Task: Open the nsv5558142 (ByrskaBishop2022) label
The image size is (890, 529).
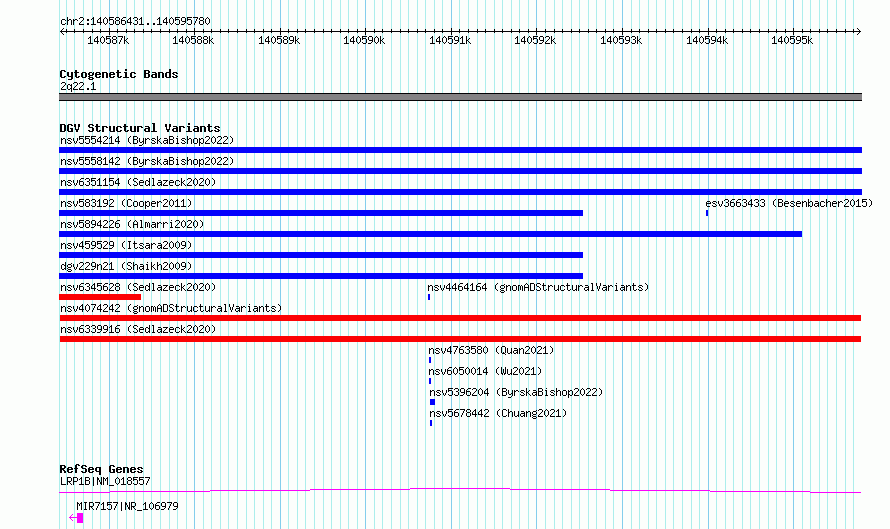Action: [x=147, y=161]
